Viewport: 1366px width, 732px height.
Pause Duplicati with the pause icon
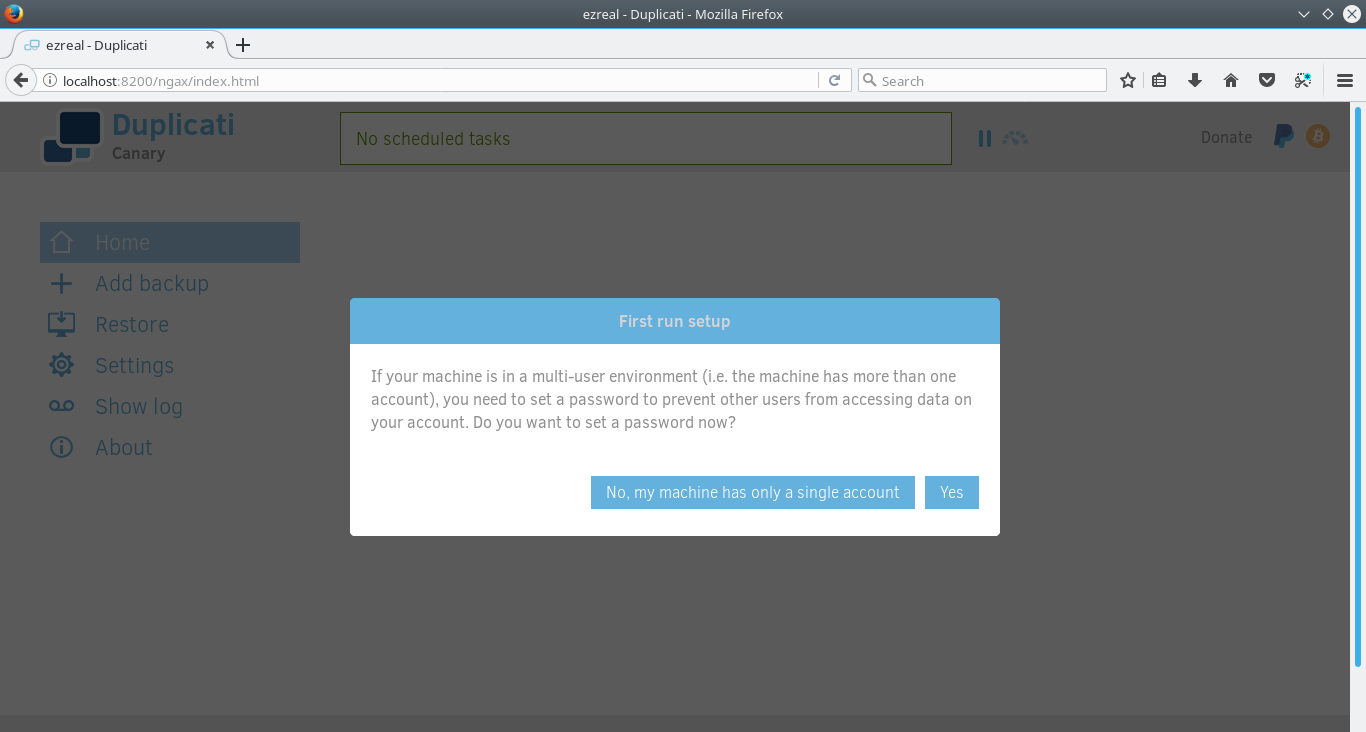coord(985,139)
